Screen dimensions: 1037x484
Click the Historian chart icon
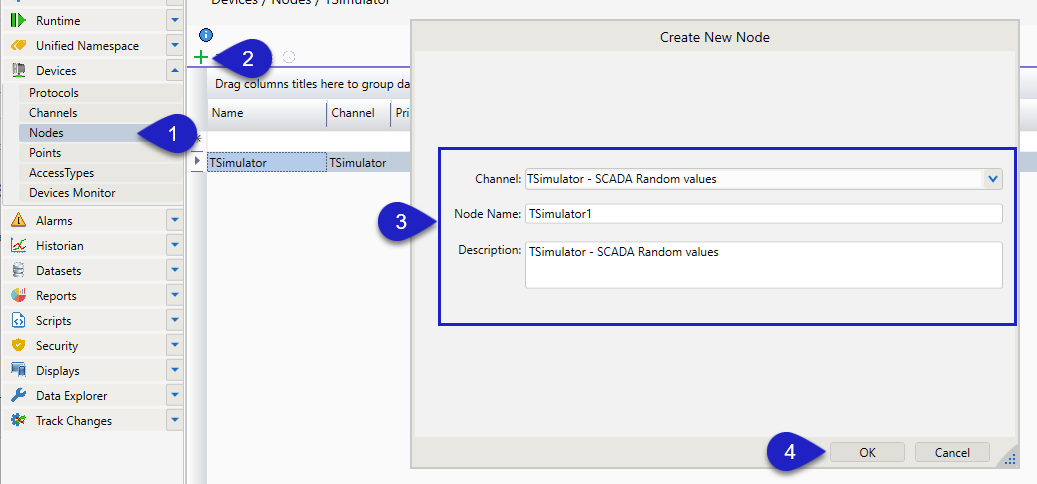(18, 246)
